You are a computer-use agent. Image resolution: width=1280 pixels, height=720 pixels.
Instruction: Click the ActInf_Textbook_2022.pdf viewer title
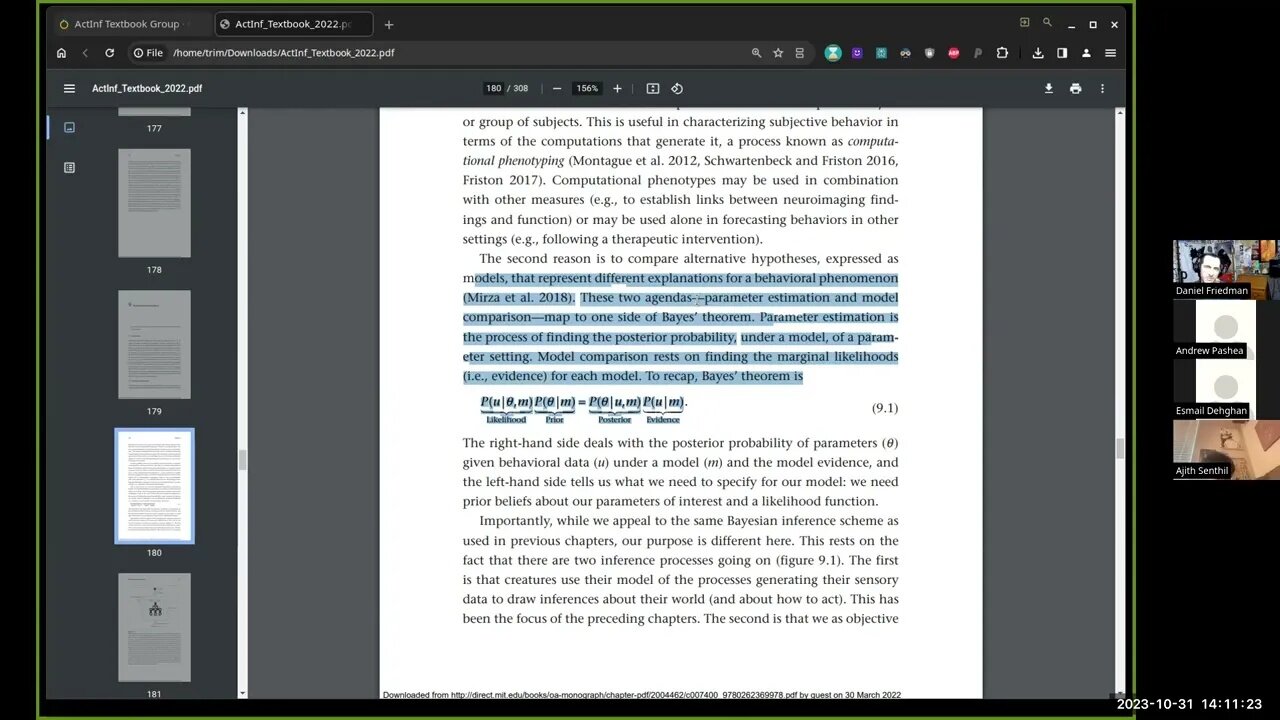pos(147,88)
